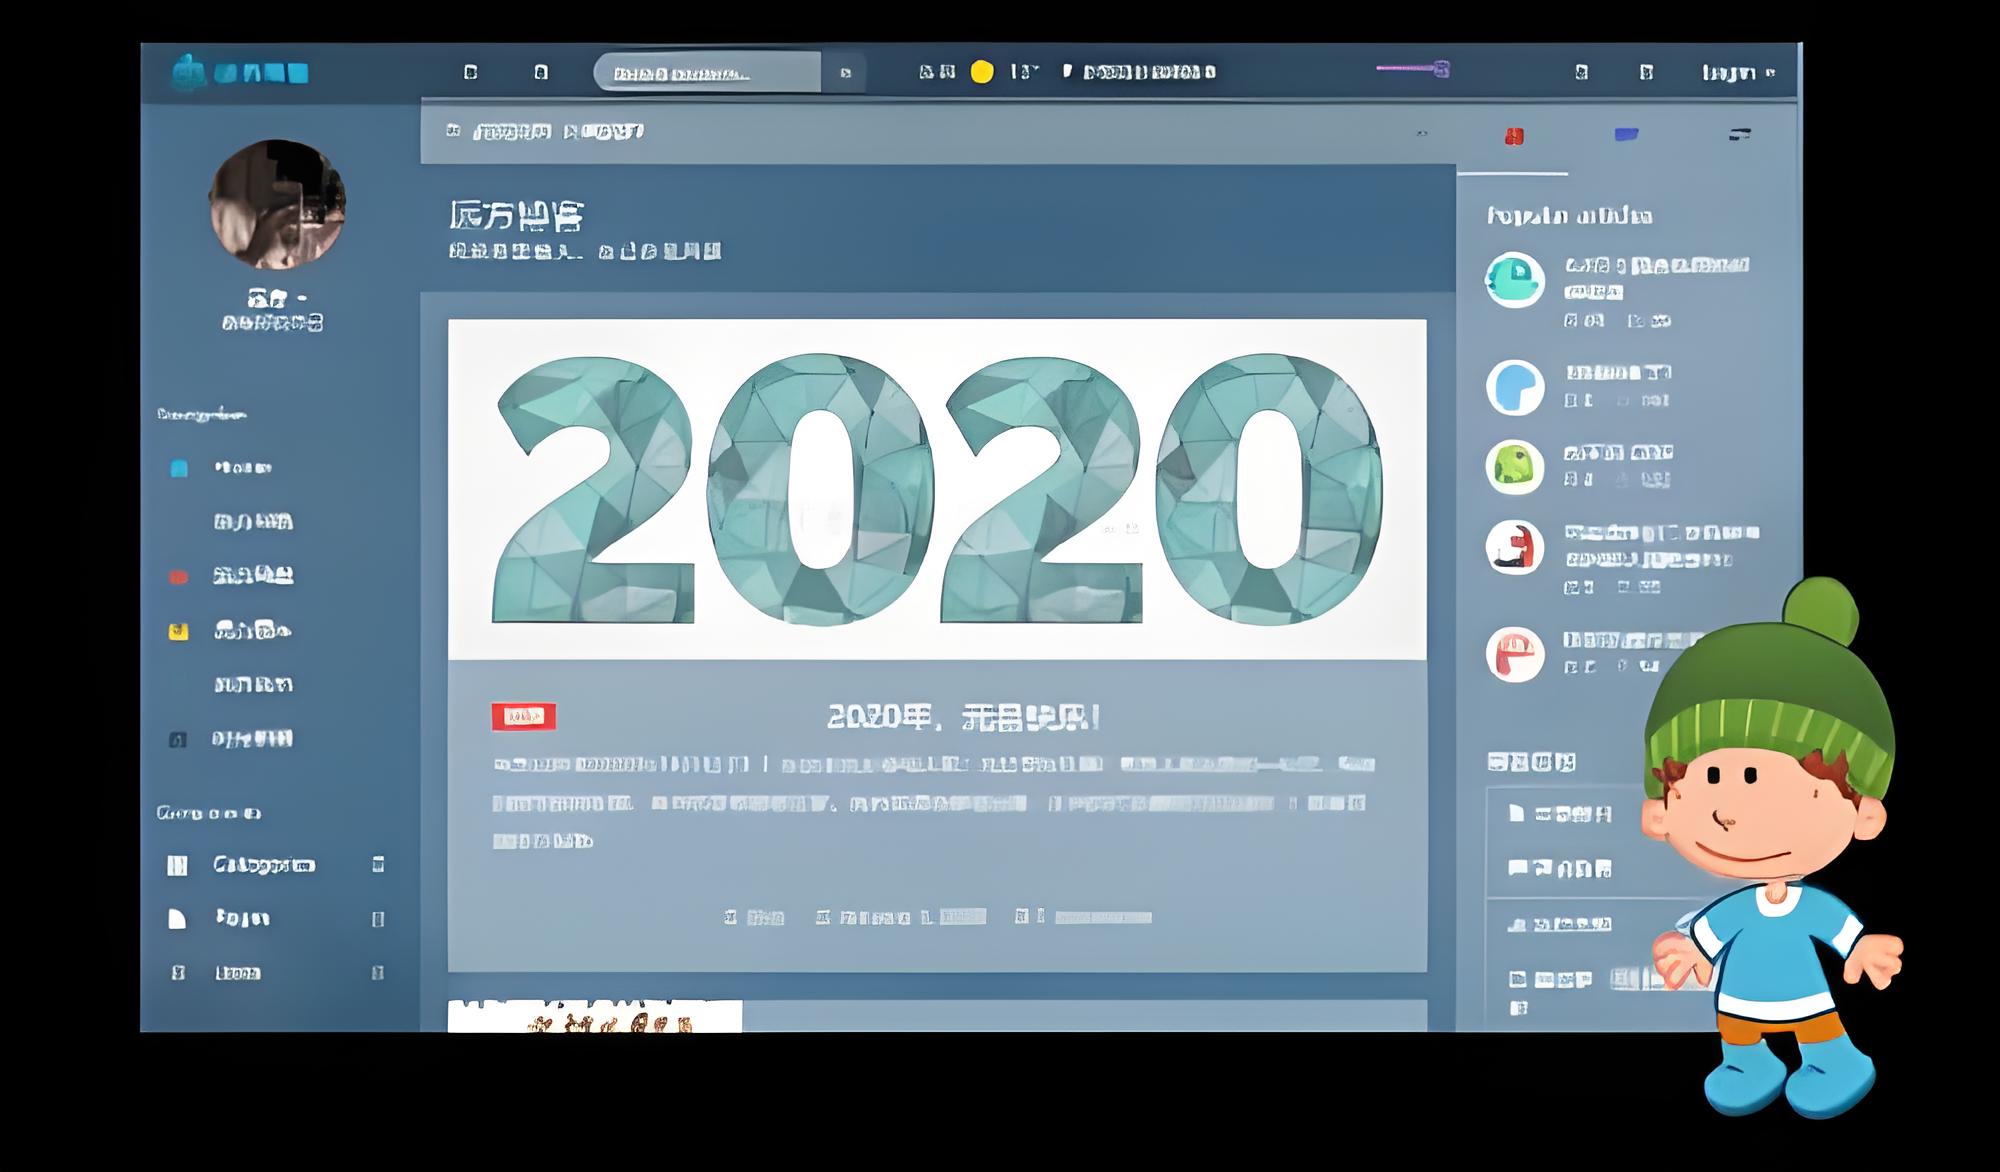The image size is (2000, 1172).
Task: Click inside the header search field
Action: [708, 73]
